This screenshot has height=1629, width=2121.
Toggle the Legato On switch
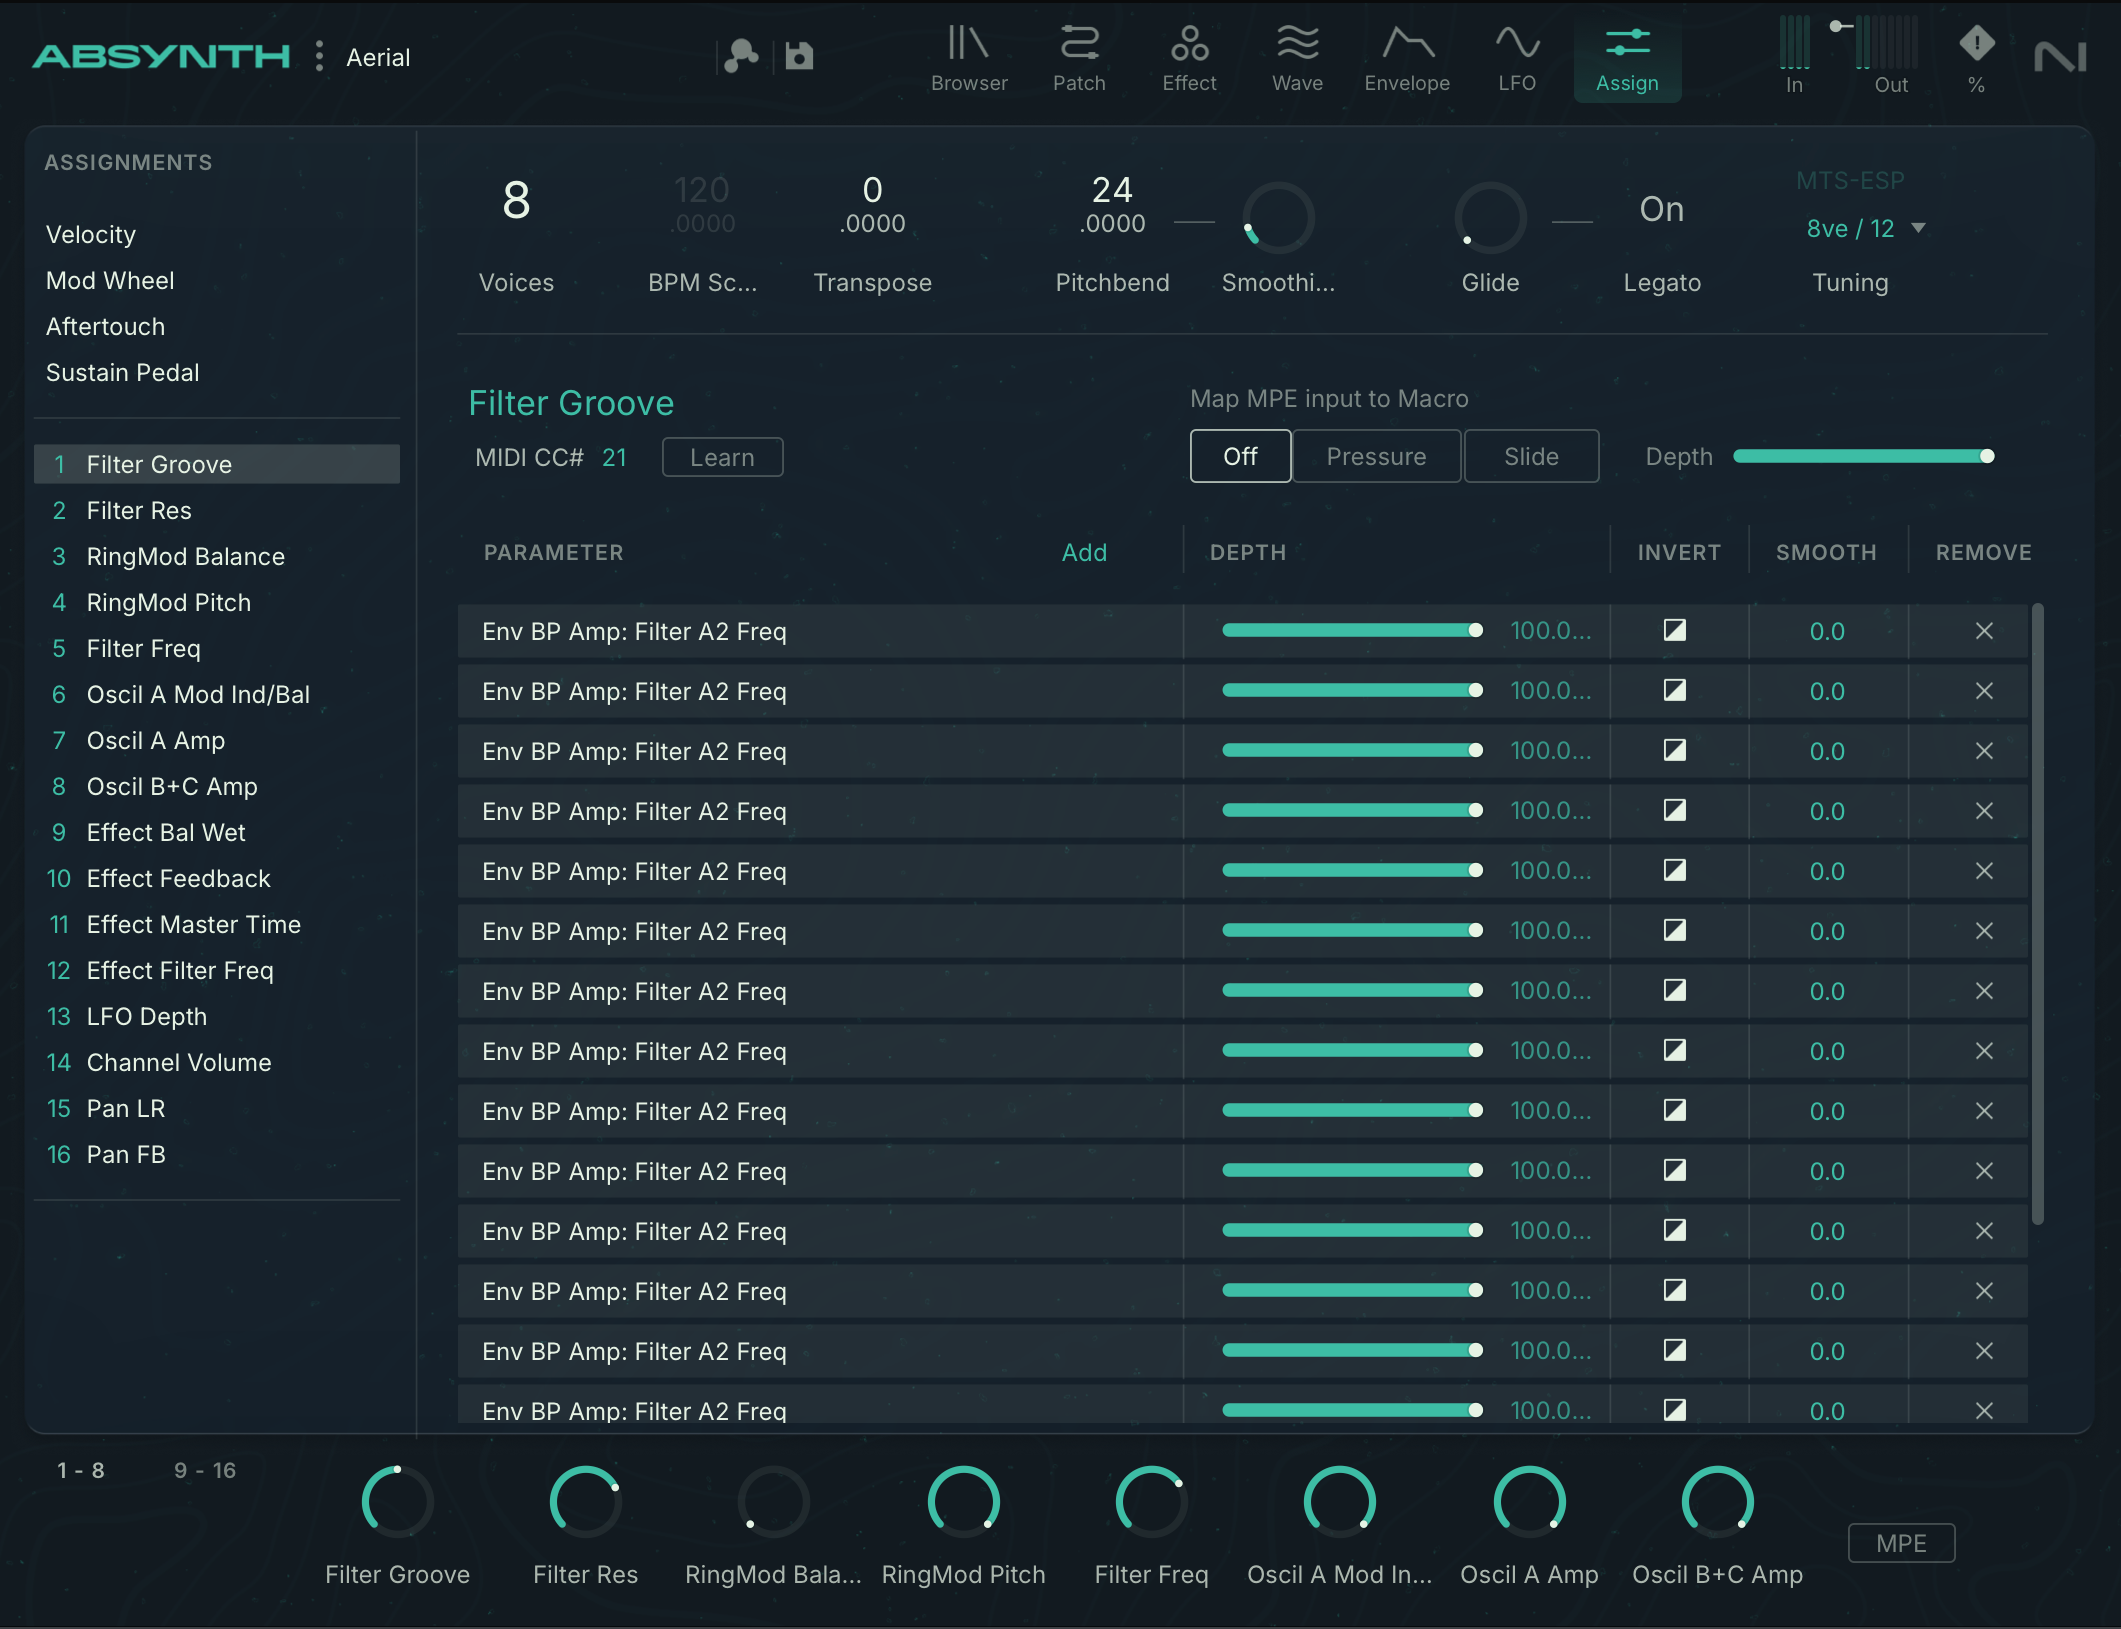(1661, 210)
